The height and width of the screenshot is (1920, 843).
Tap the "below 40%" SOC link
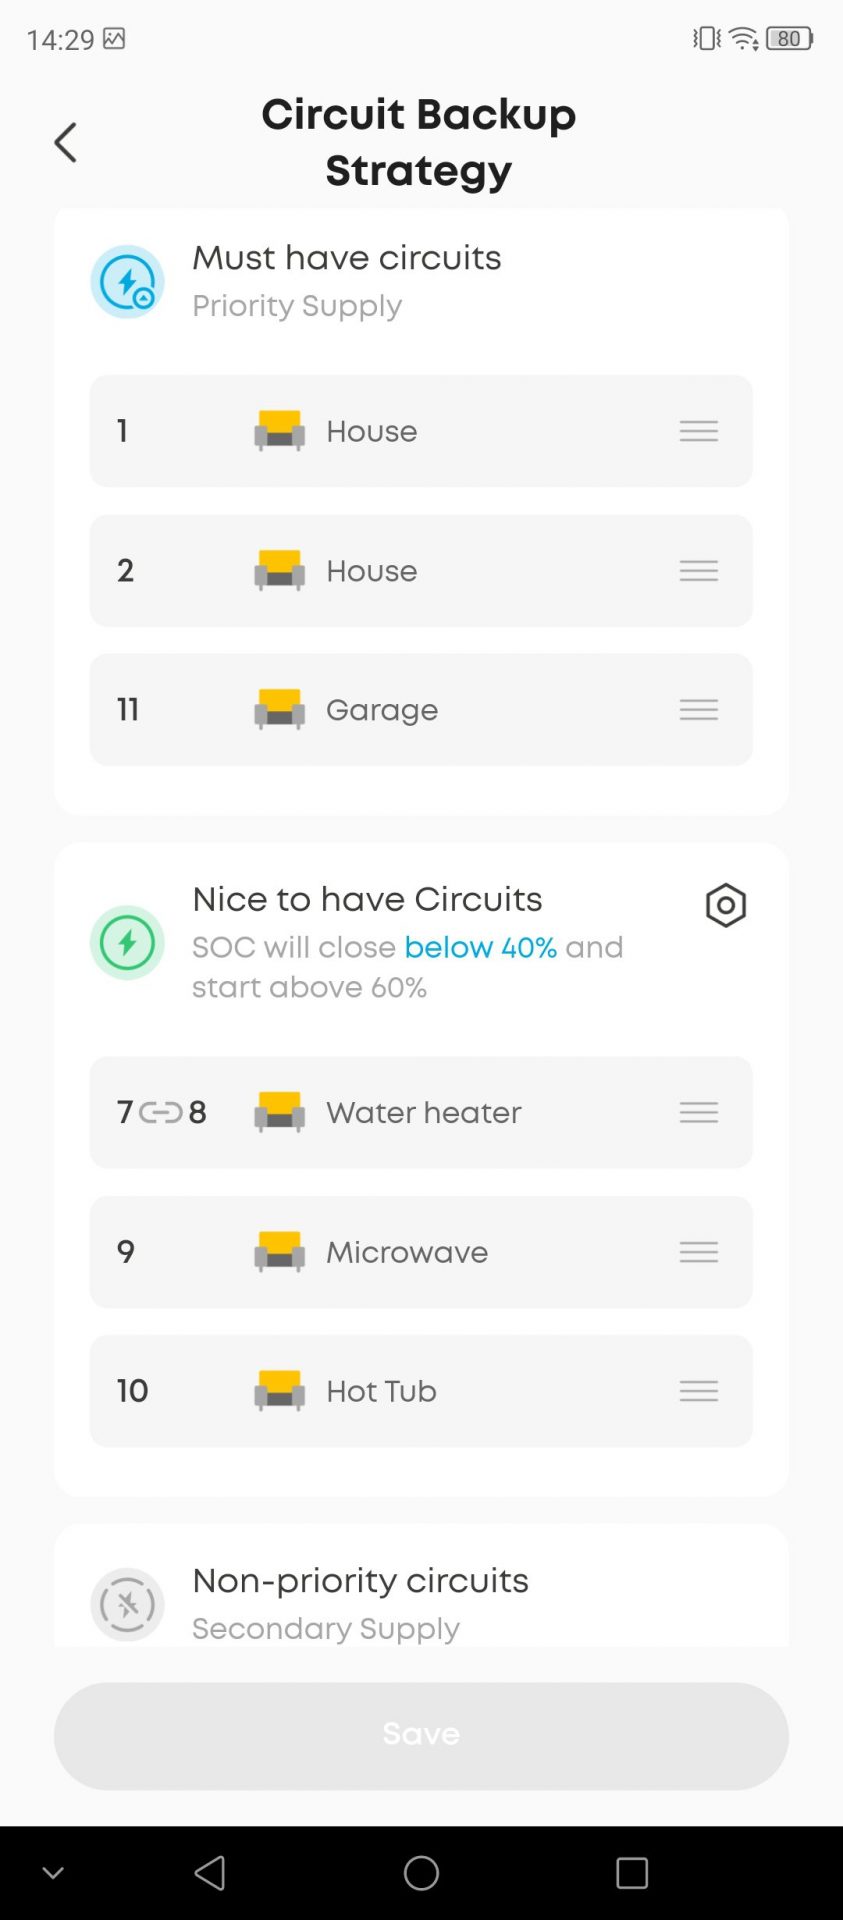(x=480, y=947)
